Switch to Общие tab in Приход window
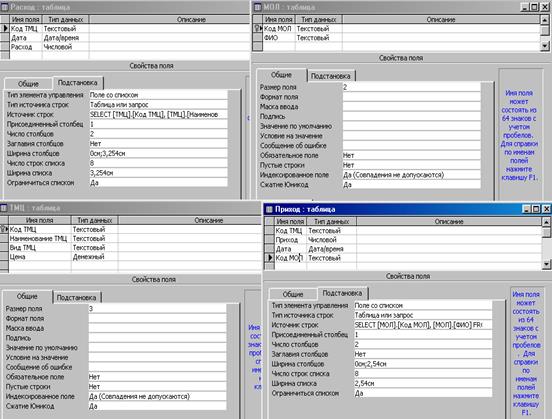 point(293,294)
